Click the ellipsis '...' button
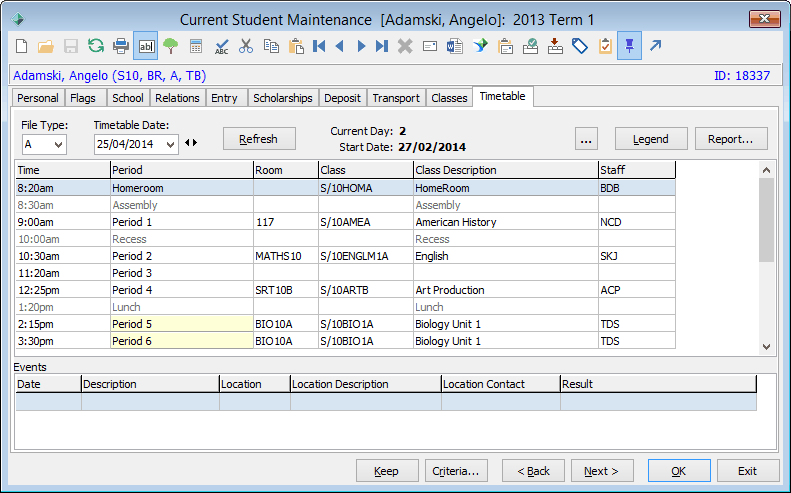This screenshot has width=791, height=493. click(x=586, y=139)
